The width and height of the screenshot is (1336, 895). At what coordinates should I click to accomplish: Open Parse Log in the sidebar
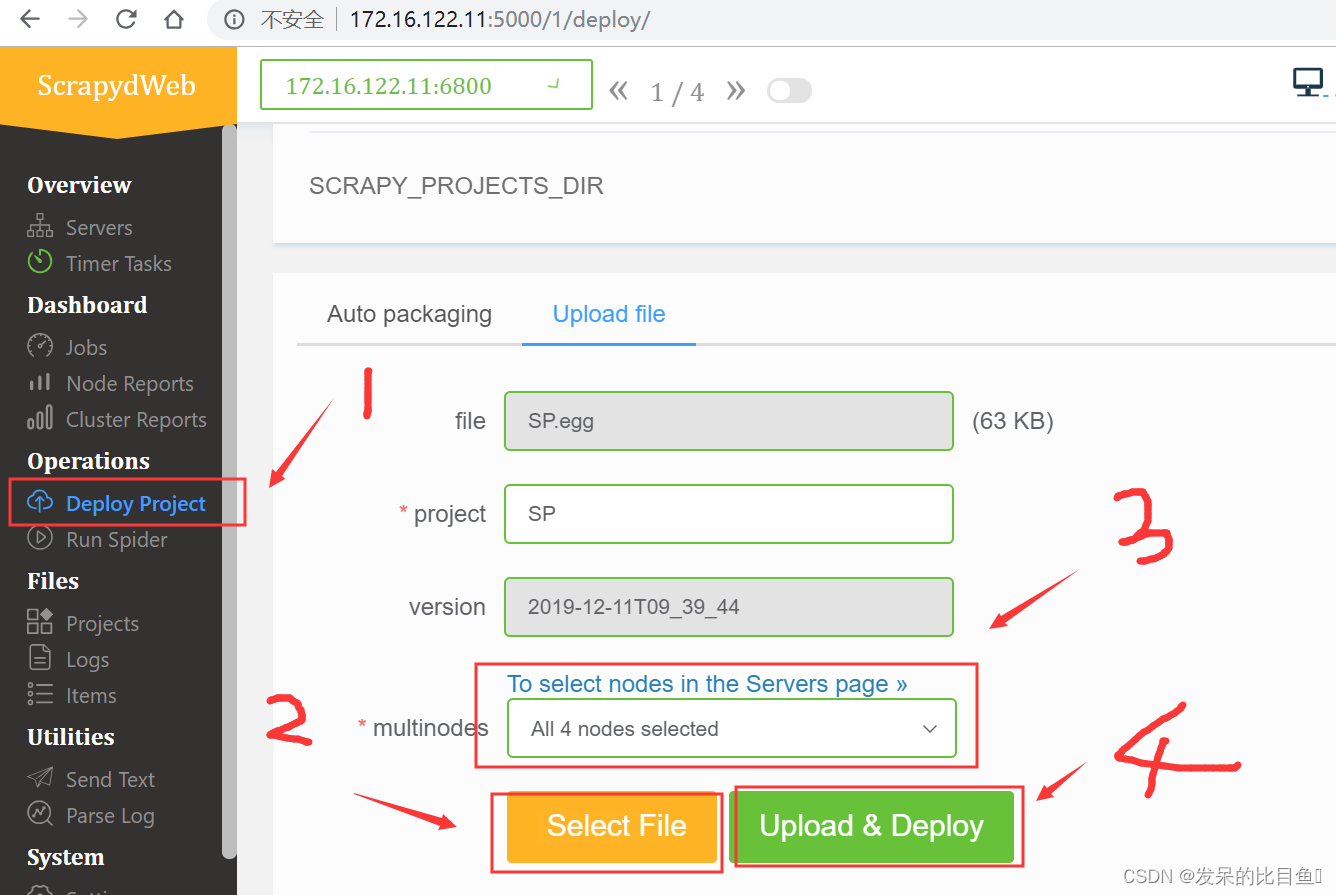pos(110,816)
